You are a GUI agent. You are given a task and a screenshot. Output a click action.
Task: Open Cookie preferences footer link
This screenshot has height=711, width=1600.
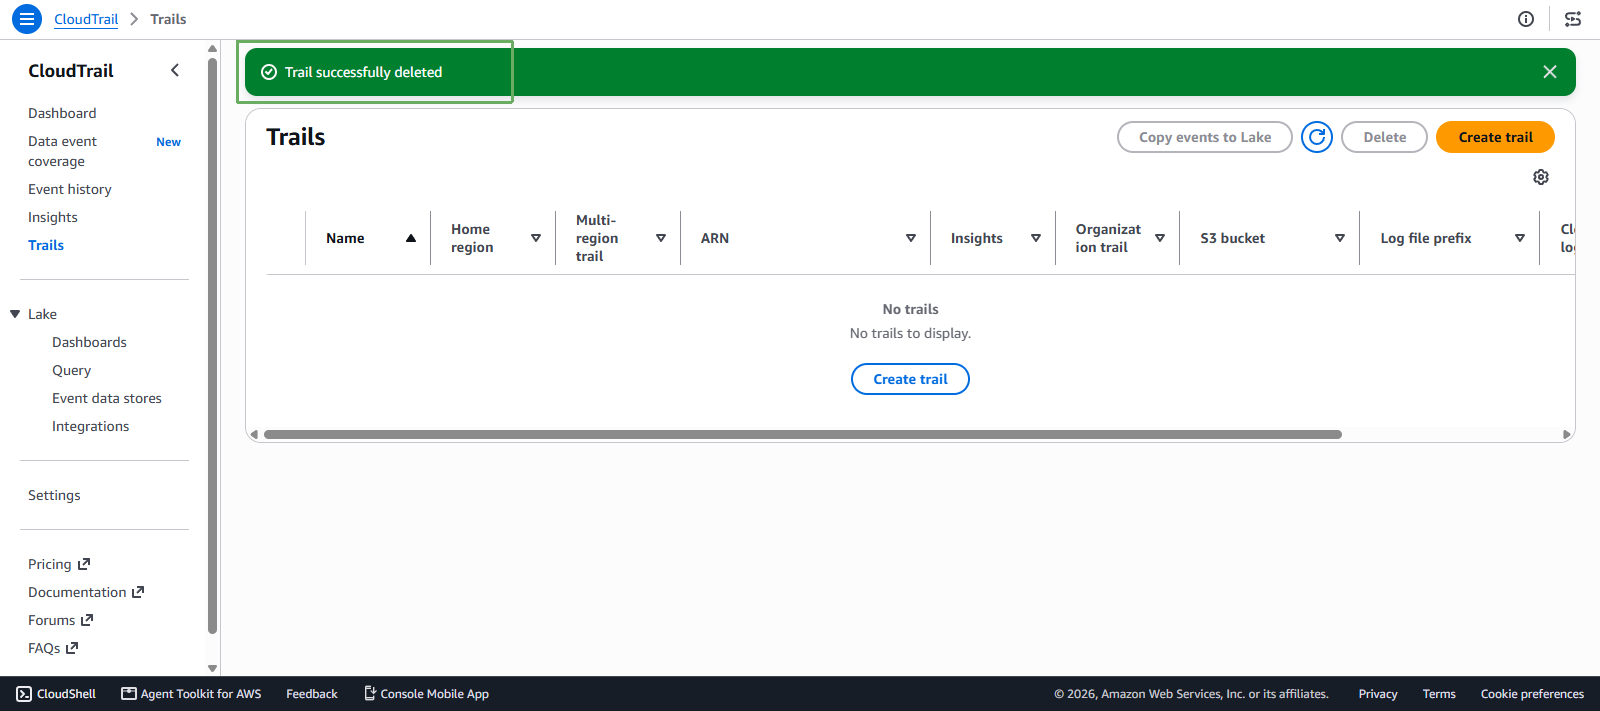[1532, 694]
